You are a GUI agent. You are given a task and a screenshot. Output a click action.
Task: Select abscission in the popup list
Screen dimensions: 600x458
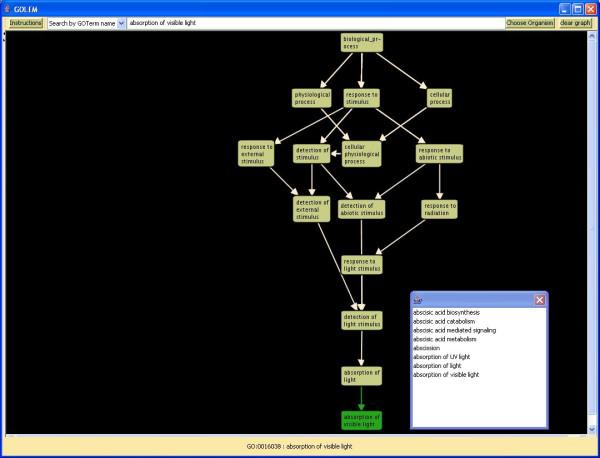click(x=432, y=348)
